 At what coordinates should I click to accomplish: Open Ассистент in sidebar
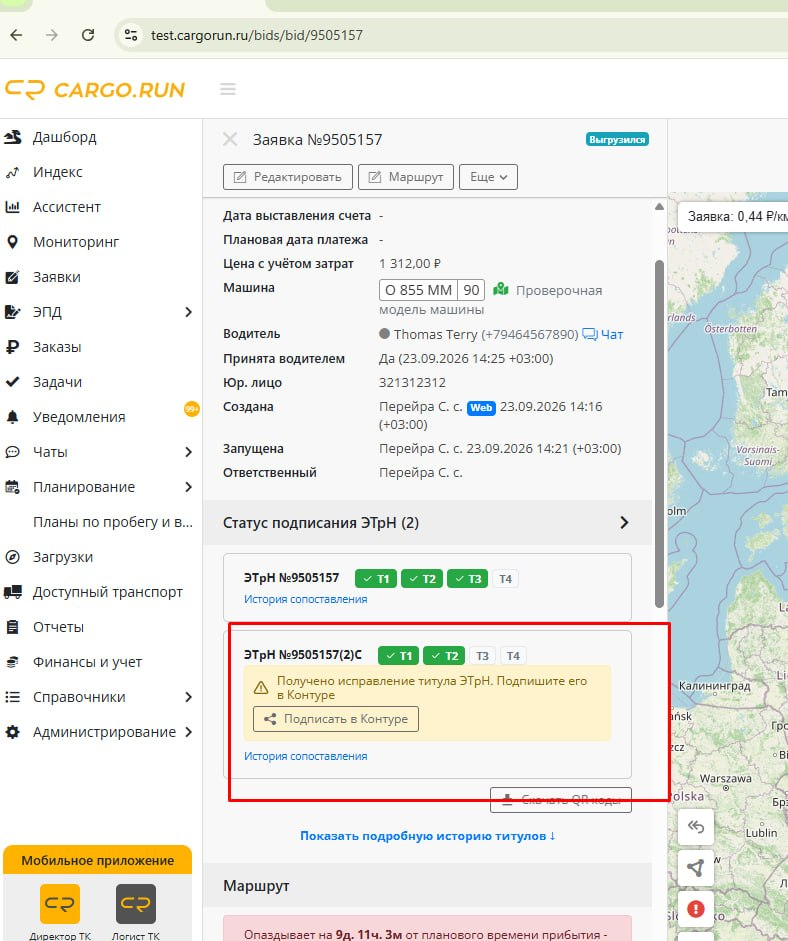(x=67, y=207)
